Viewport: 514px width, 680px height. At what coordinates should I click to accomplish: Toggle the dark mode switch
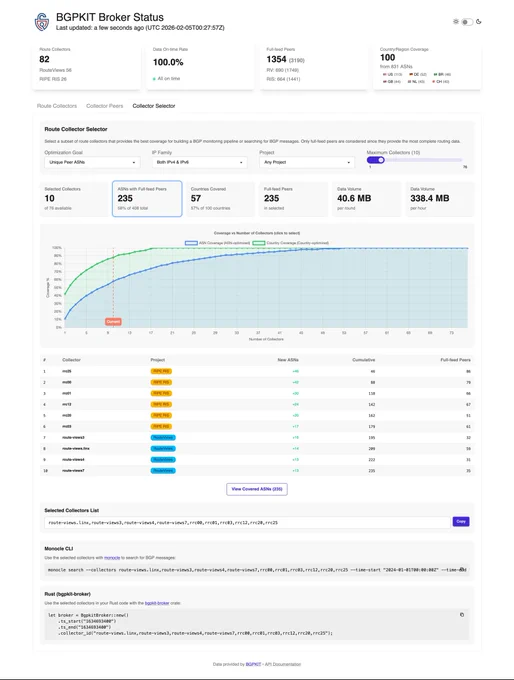pyautogui.click(x=467, y=22)
